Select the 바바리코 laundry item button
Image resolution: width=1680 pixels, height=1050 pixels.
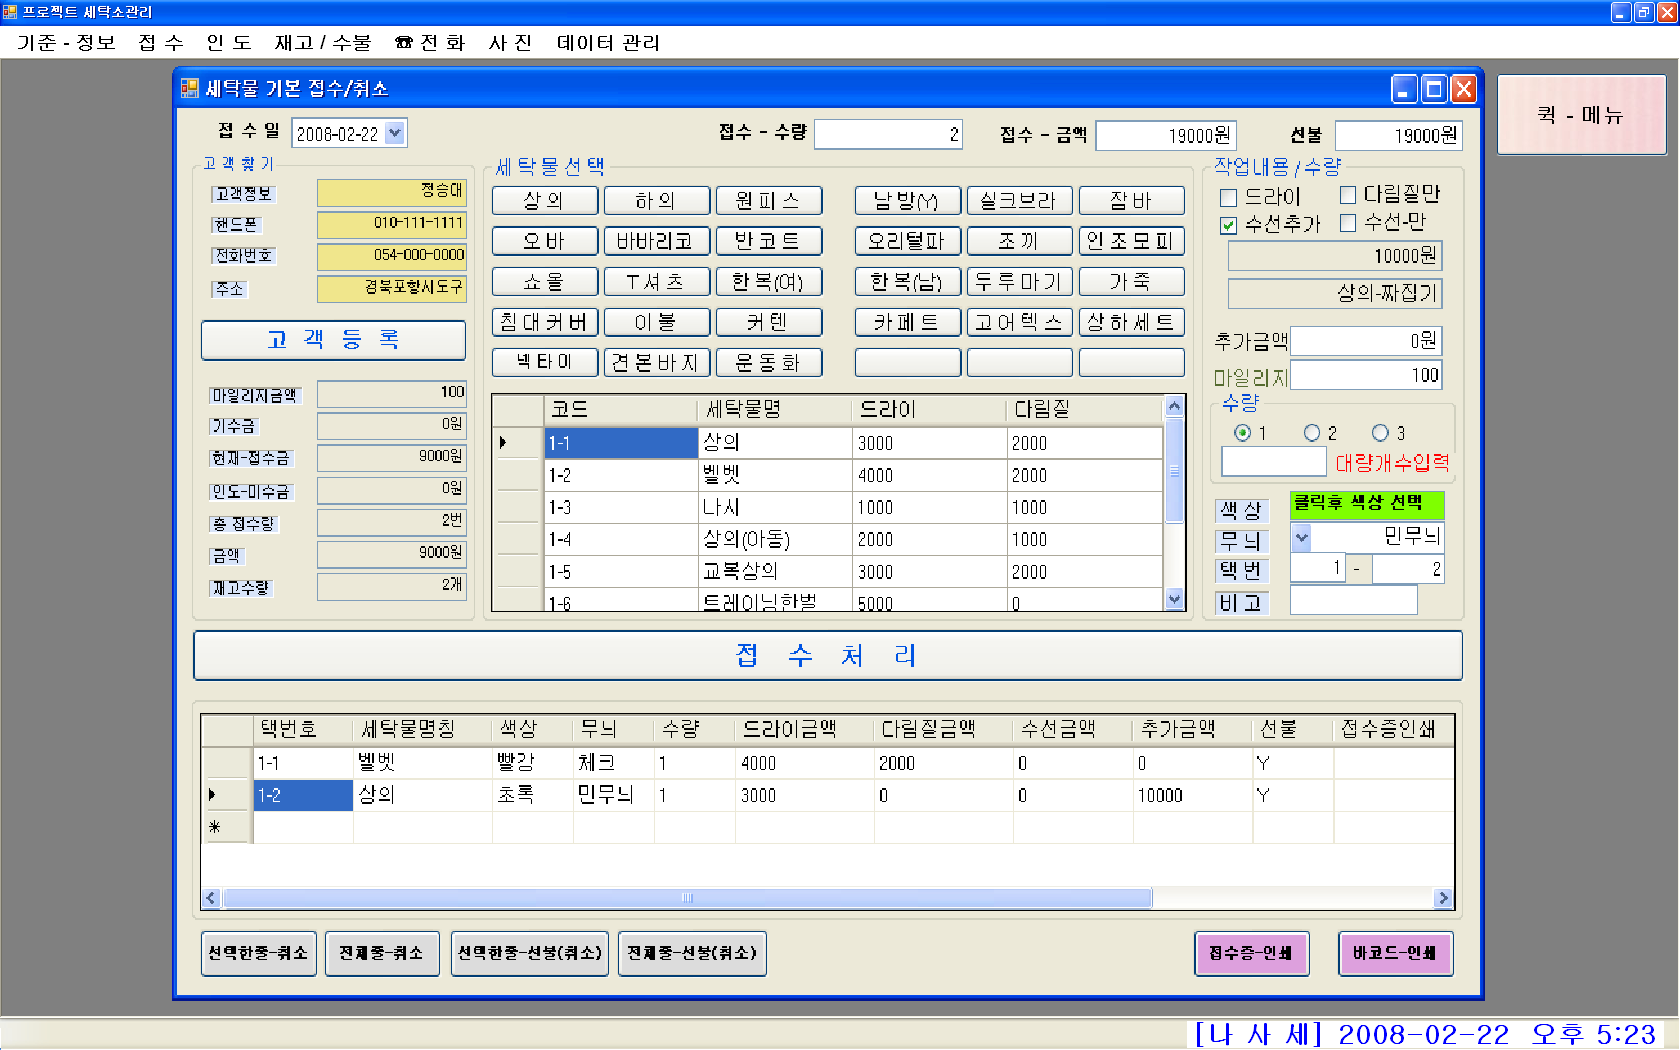657,241
